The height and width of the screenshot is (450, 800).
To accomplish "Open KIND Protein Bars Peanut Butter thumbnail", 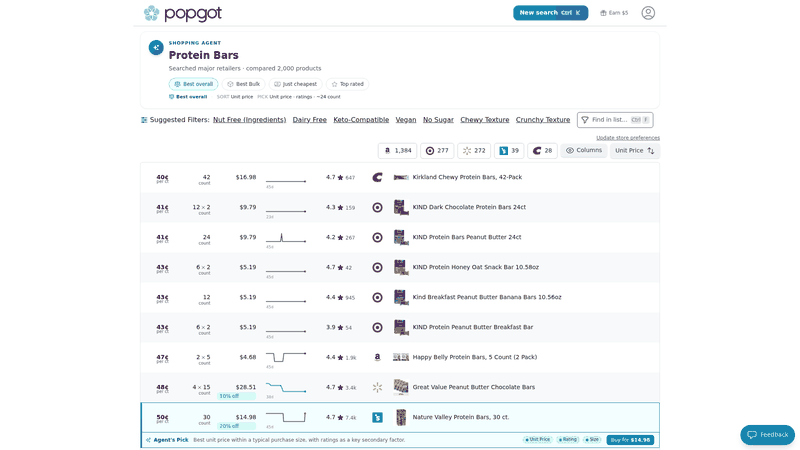I will [x=401, y=238].
